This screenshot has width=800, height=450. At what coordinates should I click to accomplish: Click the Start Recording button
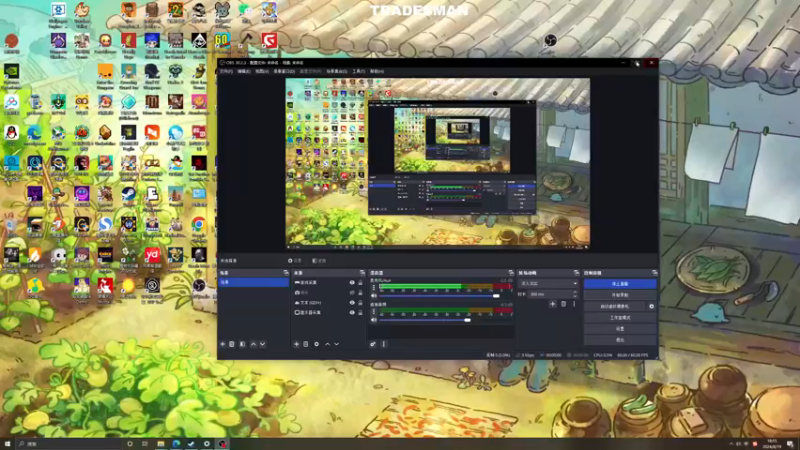(x=620, y=295)
